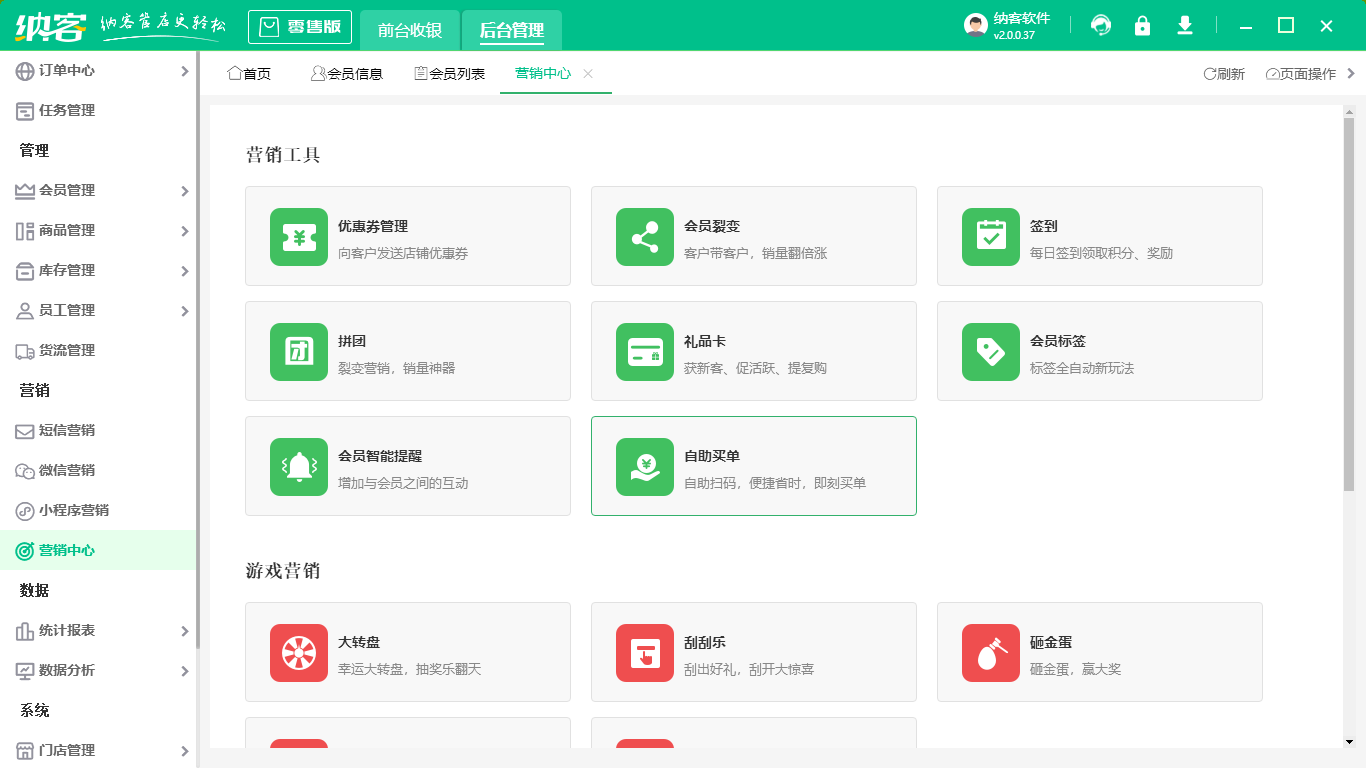Open the 会员标签 member tag tool
The height and width of the screenshot is (768, 1366).
[x=1099, y=351]
